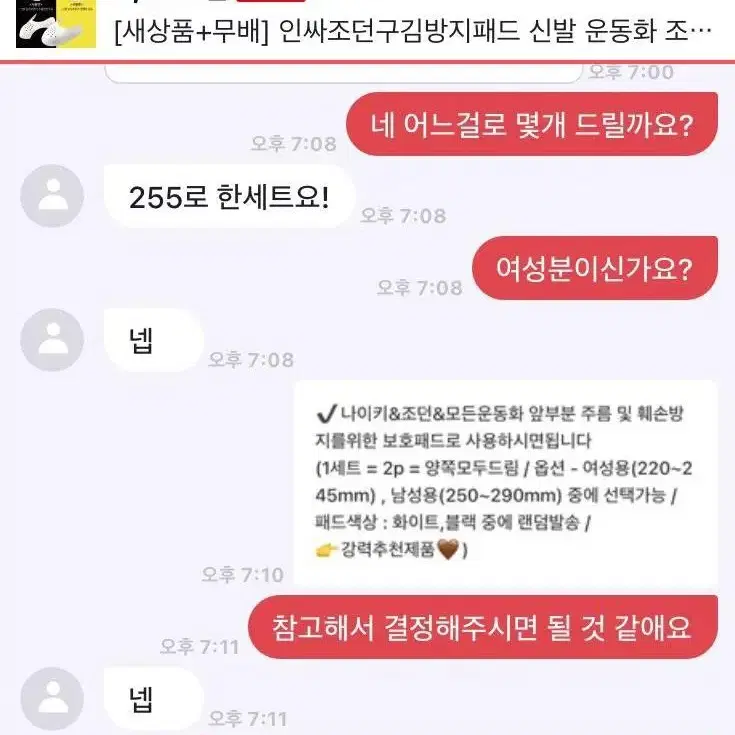Tap the 오후 7:11 timestamp next to red bubble
Image resolution: width=735 pixels, height=735 pixels.
point(199,647)
